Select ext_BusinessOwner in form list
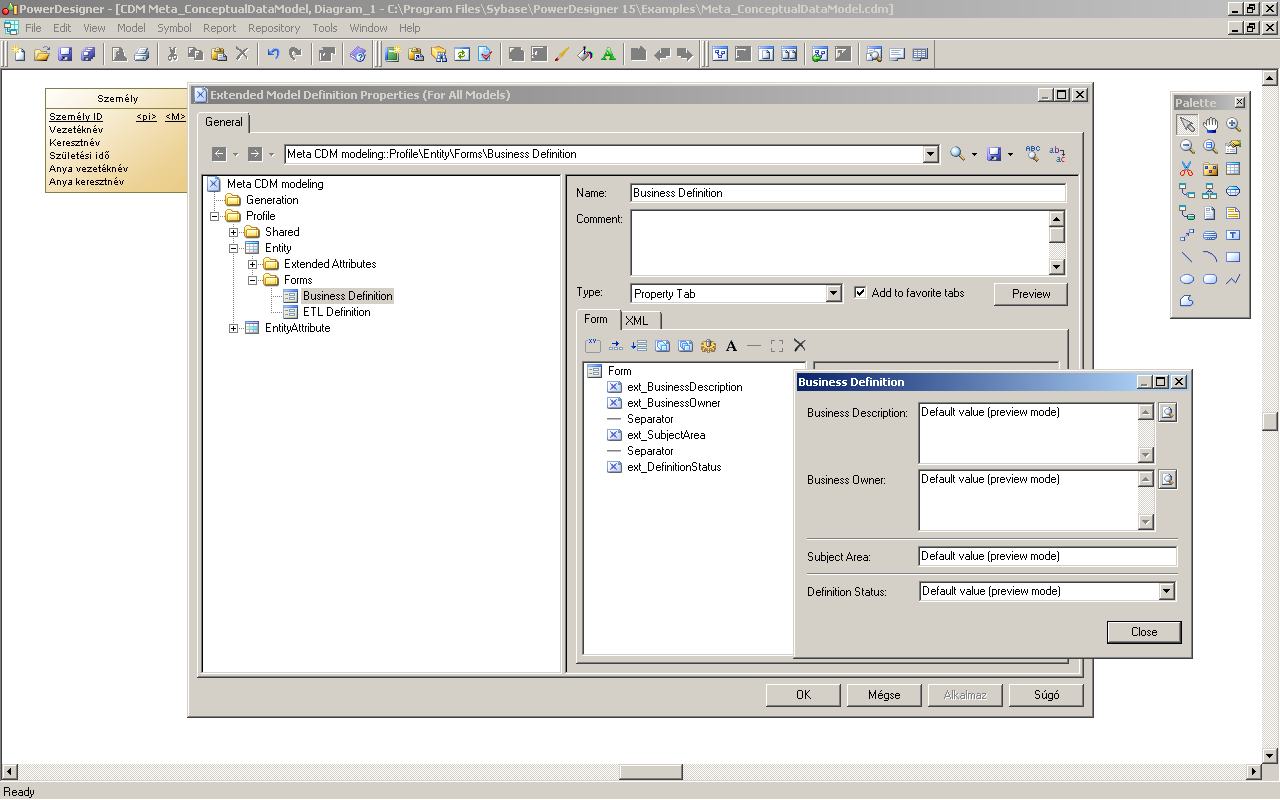 tap(673, 403)
